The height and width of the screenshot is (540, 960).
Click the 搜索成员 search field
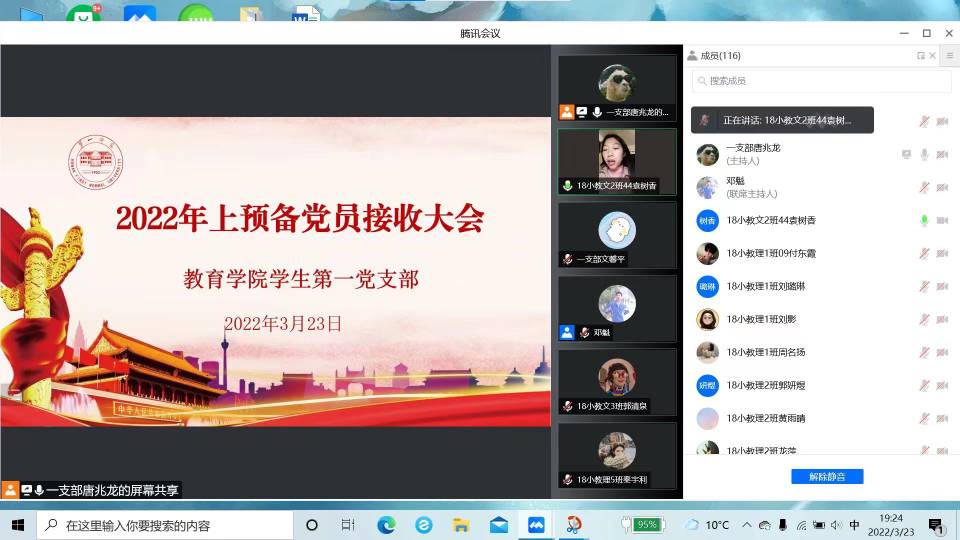click(x=820, y=81)
